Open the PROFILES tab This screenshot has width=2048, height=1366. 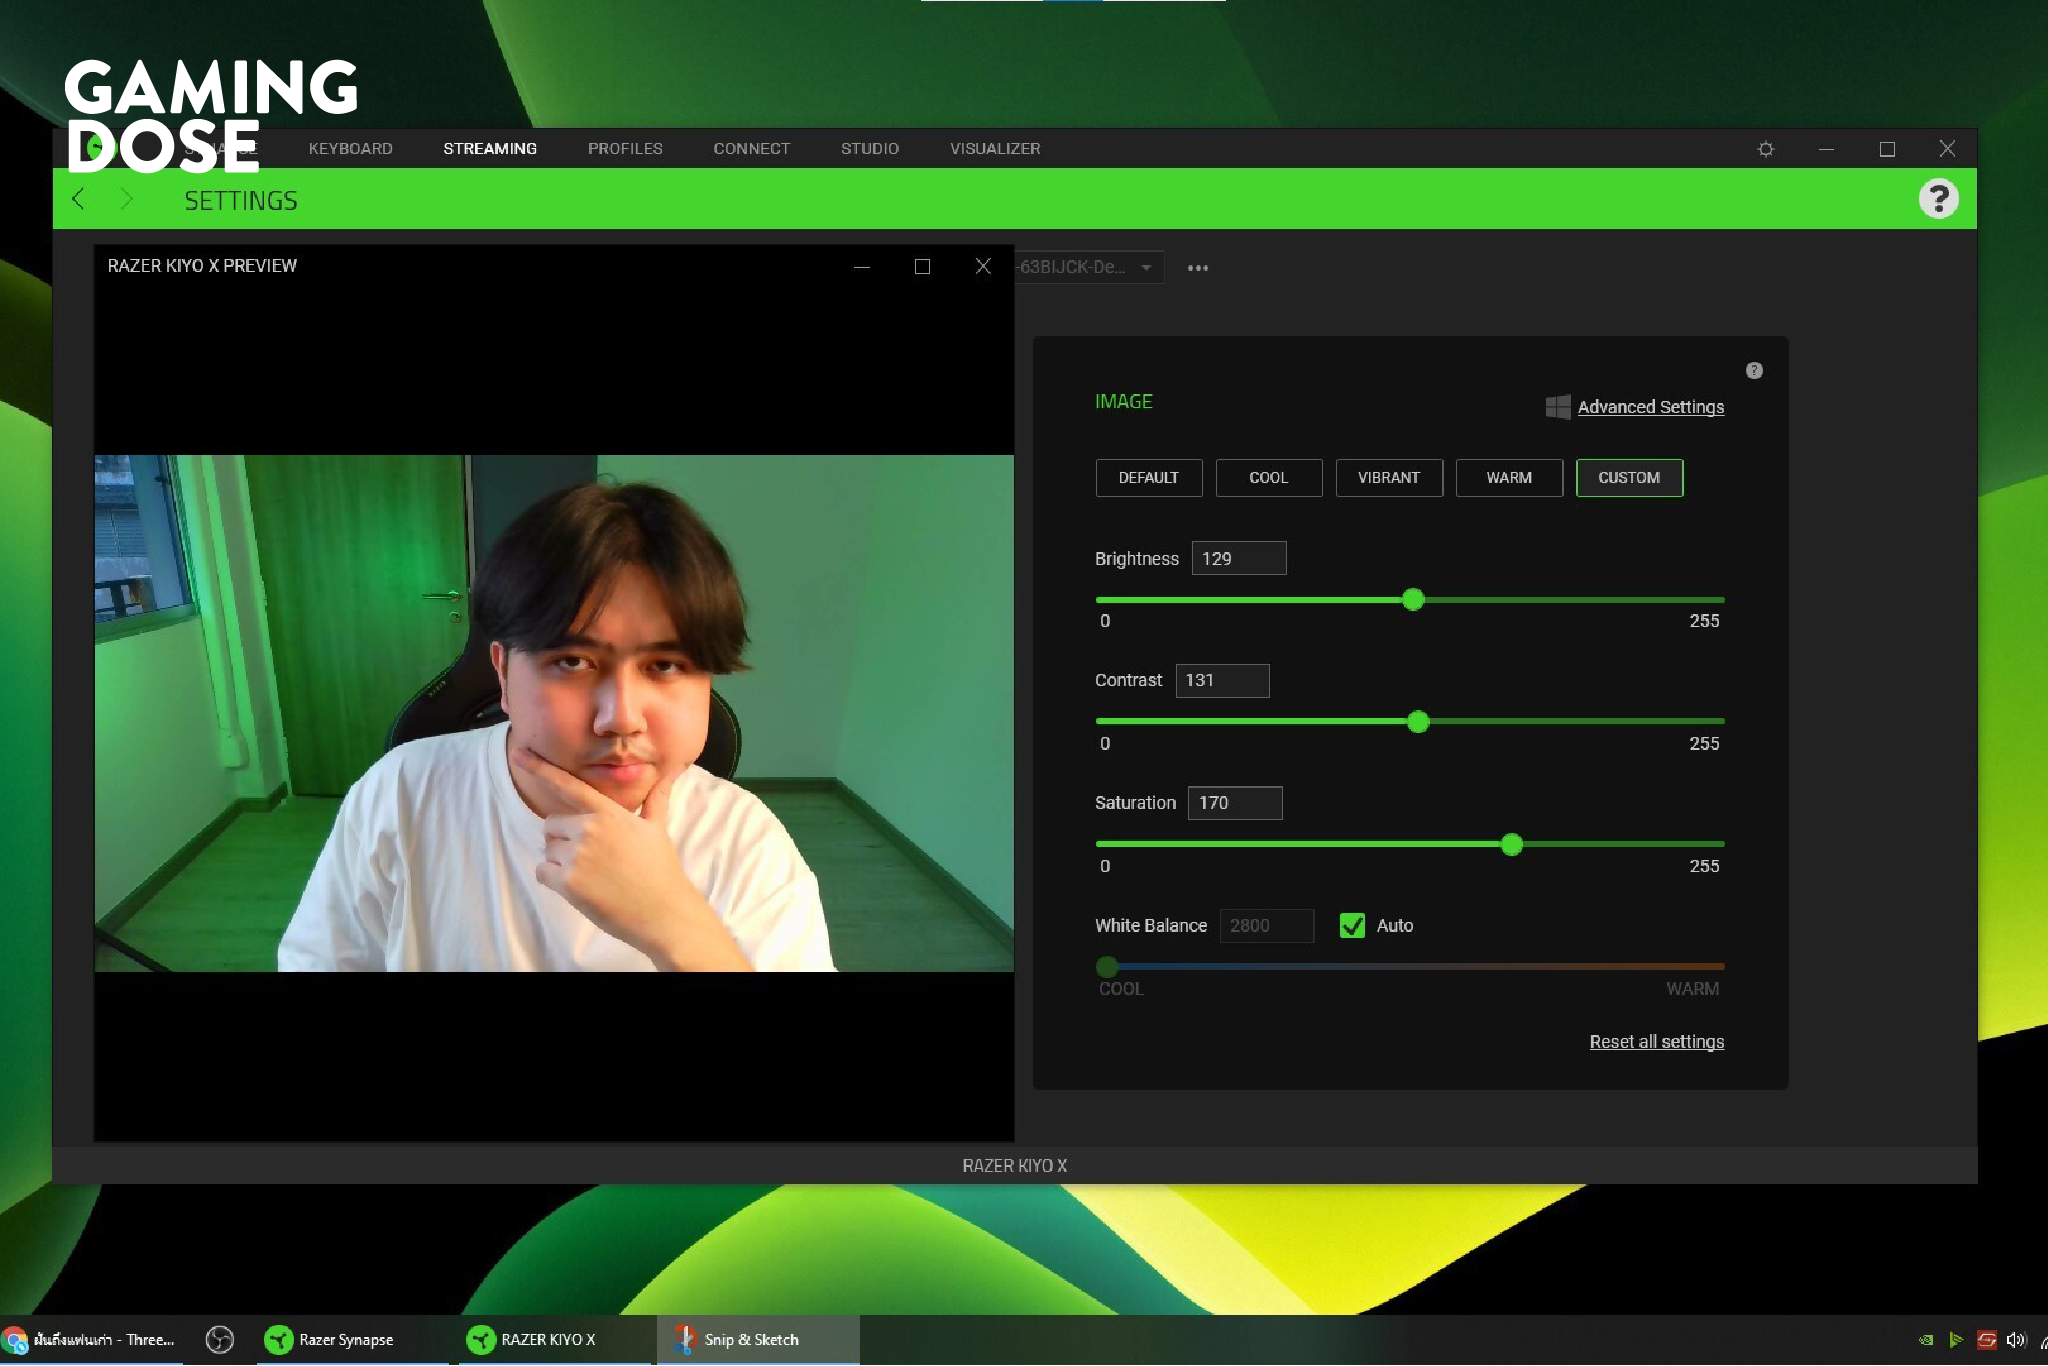(x=625, y=149)
